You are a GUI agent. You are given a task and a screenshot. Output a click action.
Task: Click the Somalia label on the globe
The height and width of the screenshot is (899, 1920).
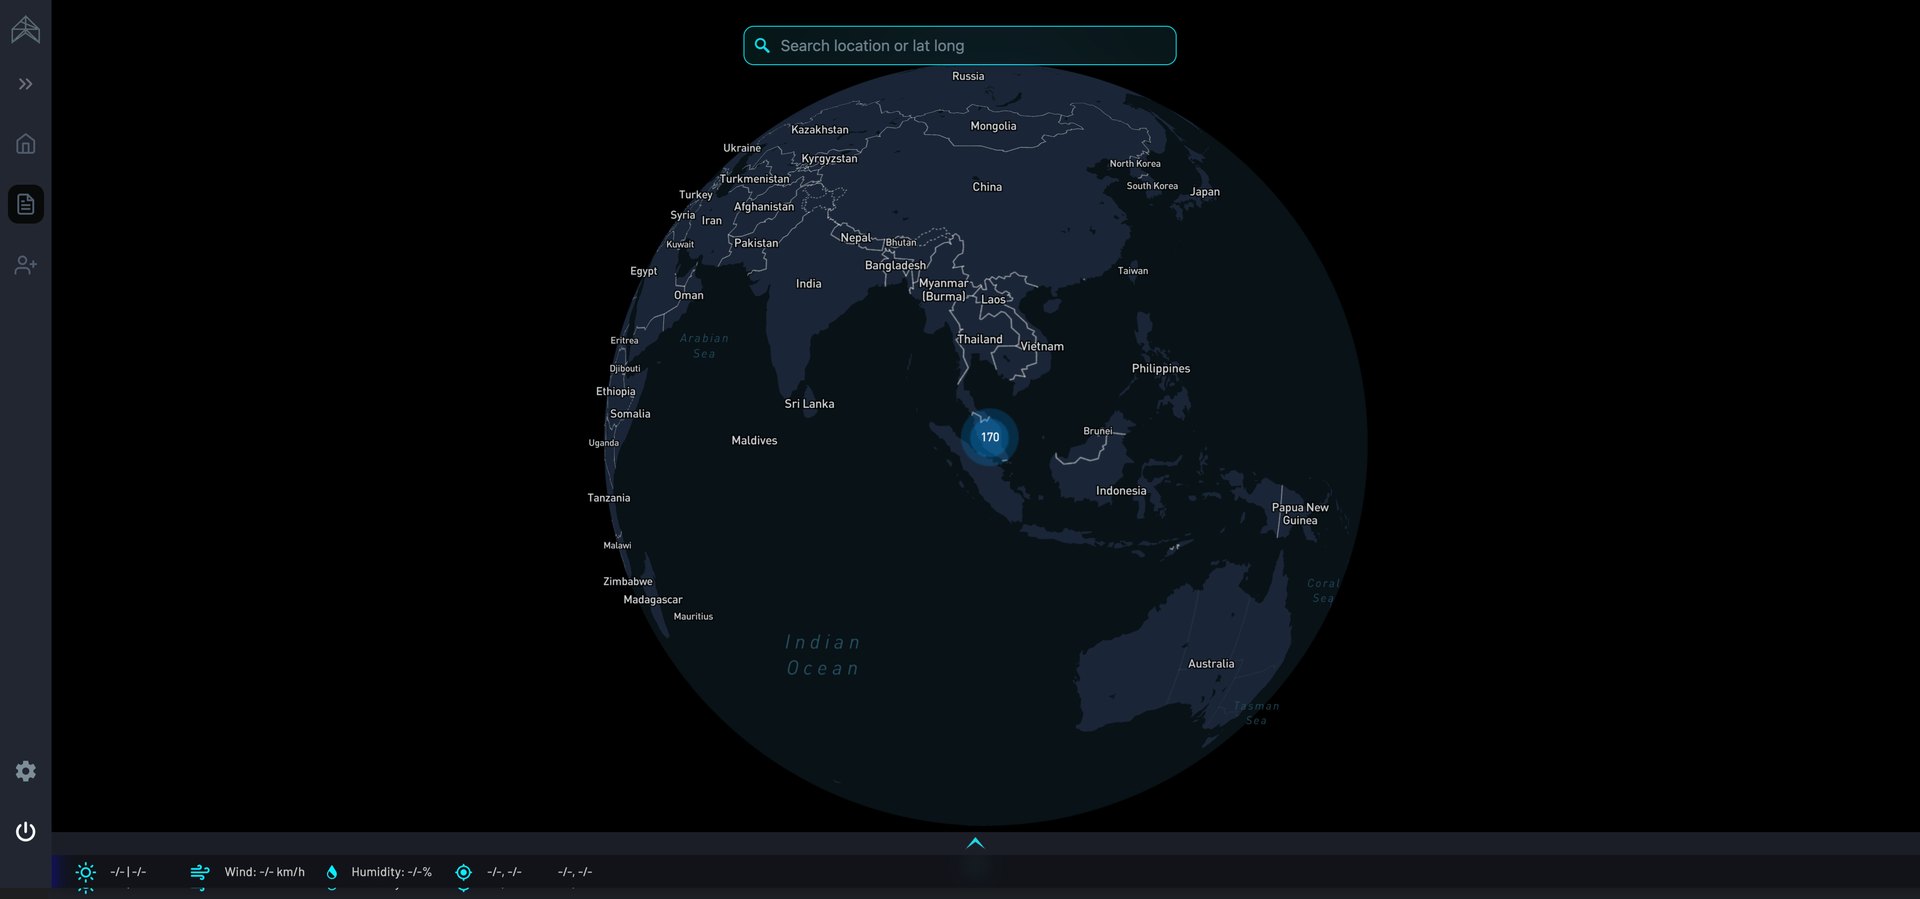pyautogui.click(x=630, y=414)
